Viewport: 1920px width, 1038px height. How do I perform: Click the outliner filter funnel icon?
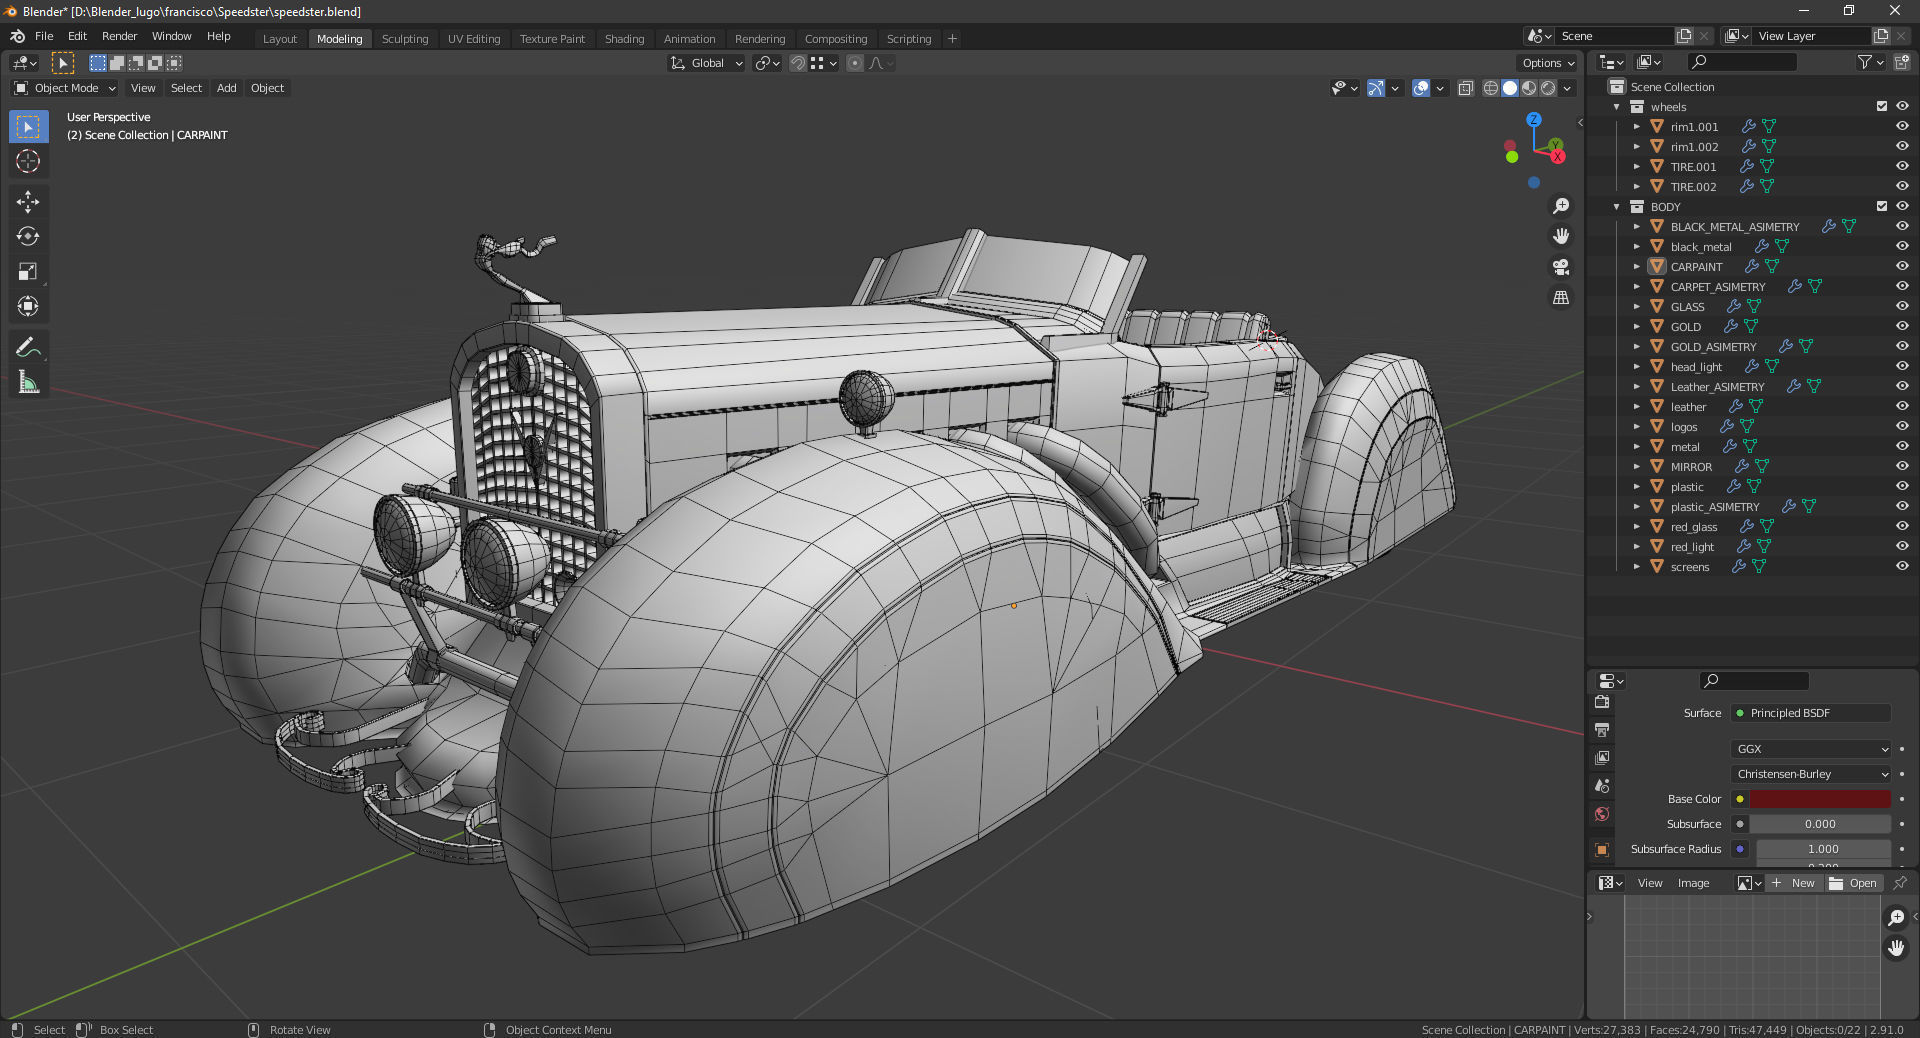1864,62
